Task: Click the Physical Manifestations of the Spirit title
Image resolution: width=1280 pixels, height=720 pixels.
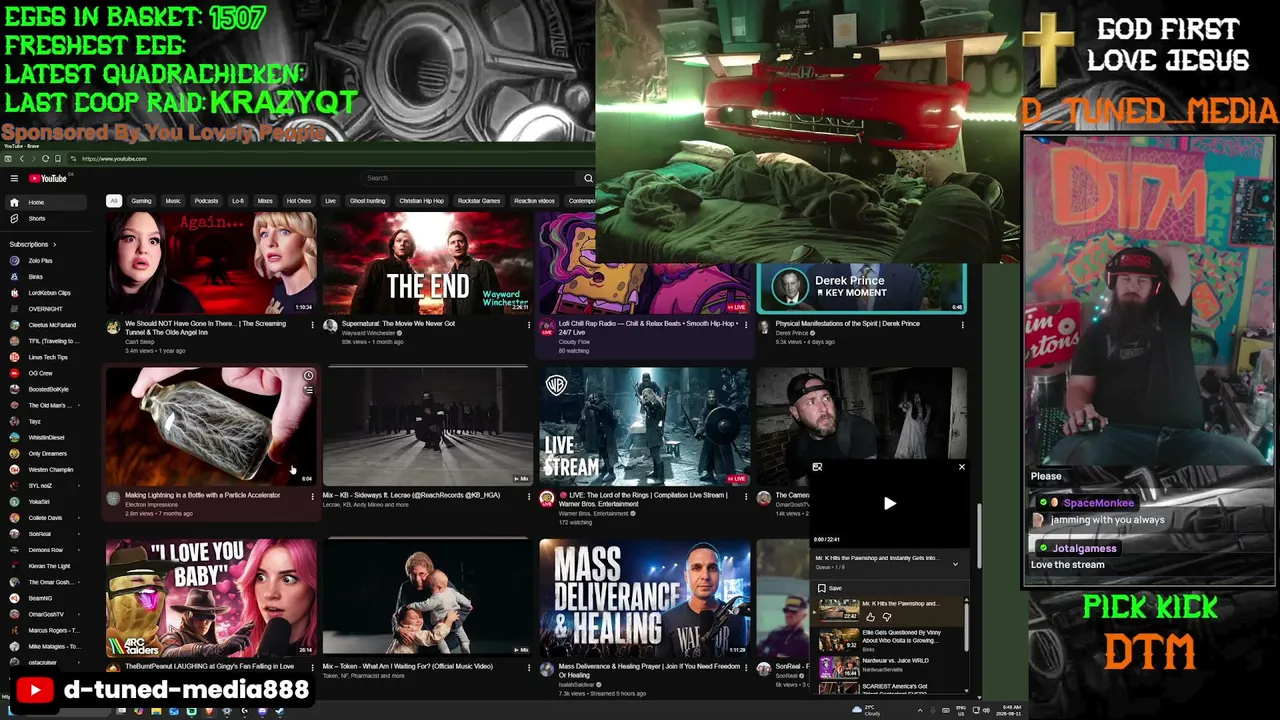Action: tap(848, 324)
